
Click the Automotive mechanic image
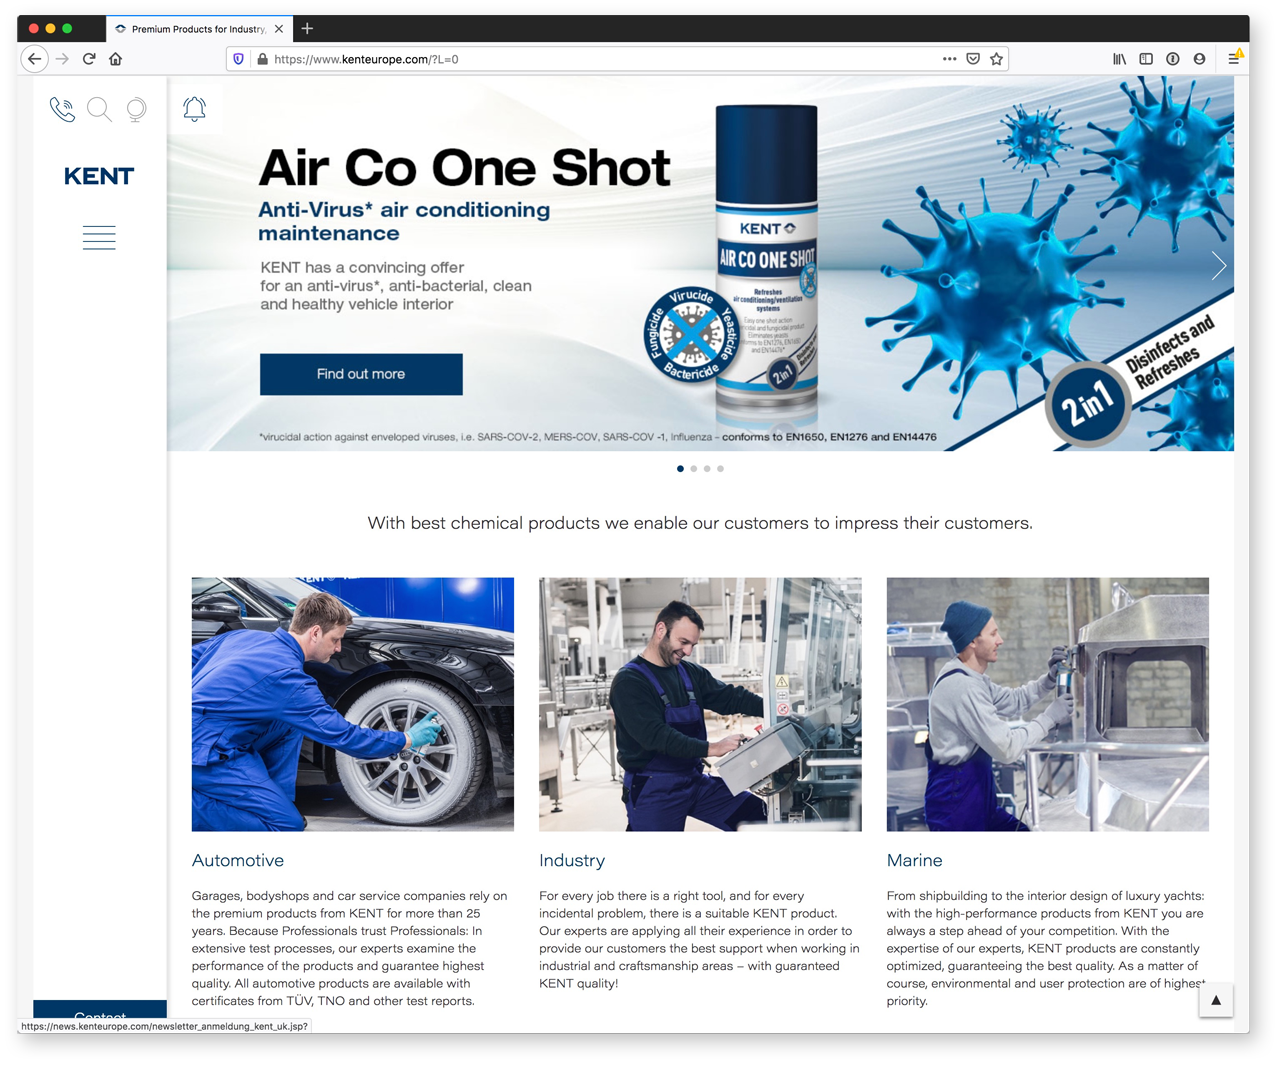(353, 704)
